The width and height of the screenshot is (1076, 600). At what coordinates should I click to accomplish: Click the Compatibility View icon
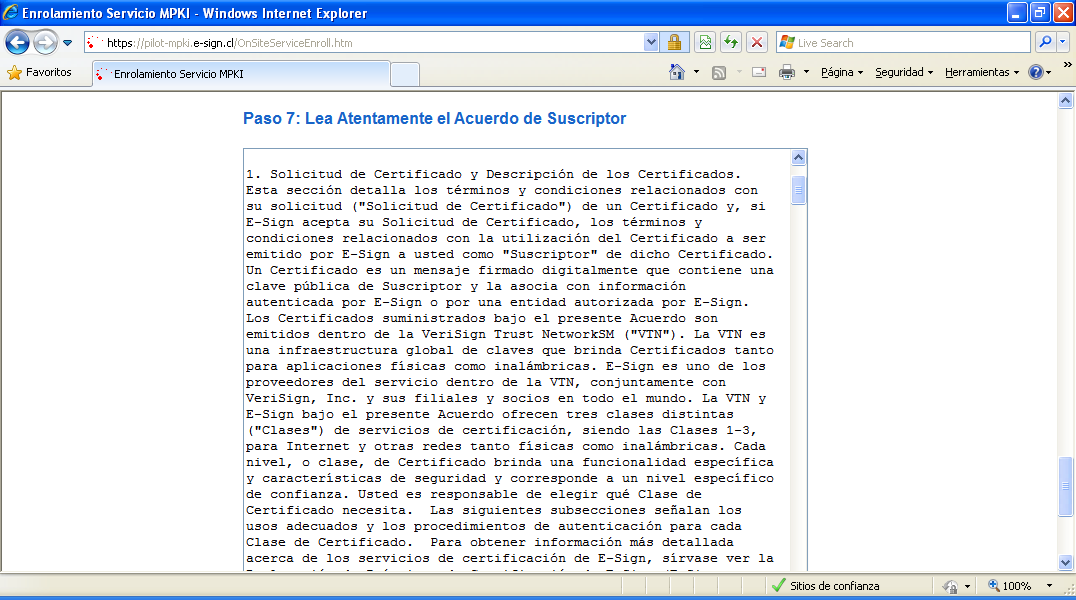tap(705, 43)
